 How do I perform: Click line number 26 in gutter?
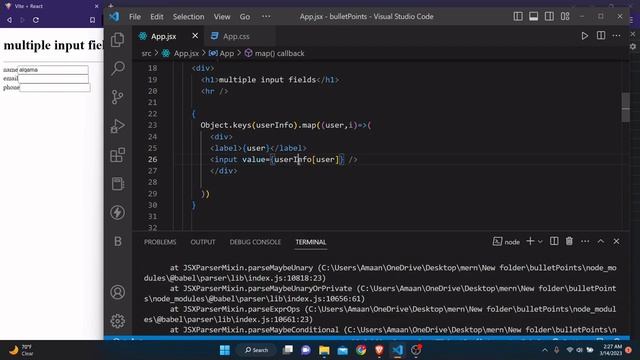point(153,160)
